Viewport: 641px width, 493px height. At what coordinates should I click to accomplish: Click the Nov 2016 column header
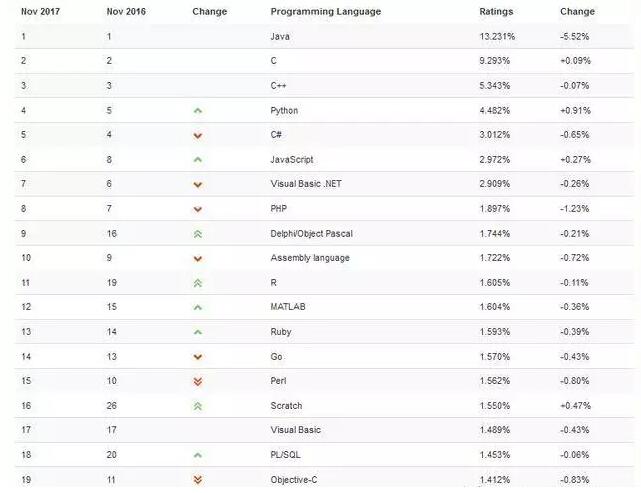tap(126, 12)
